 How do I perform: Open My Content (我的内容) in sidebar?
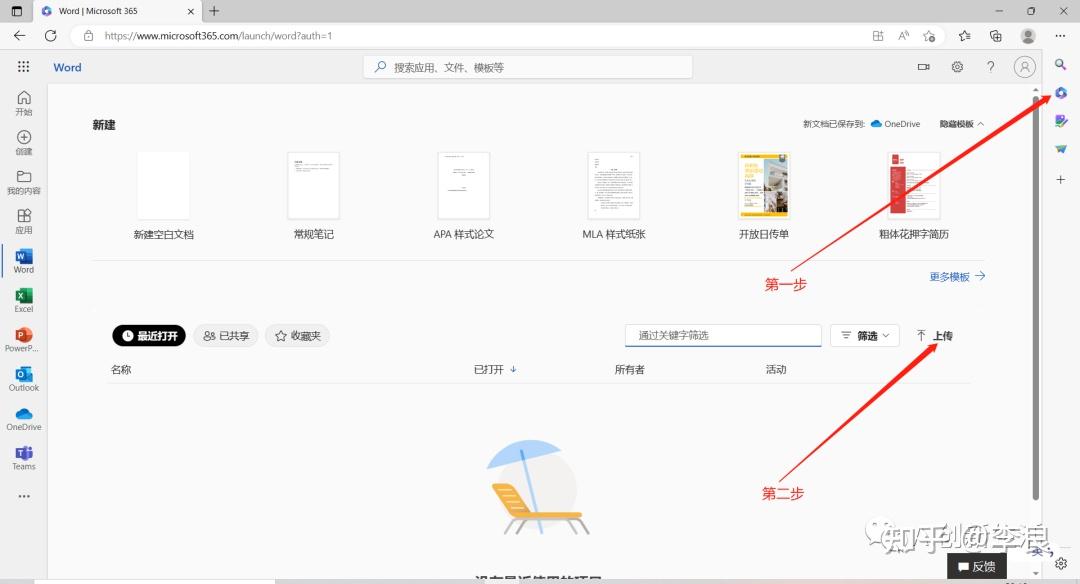pyautogui.click(x=23, y=182)
